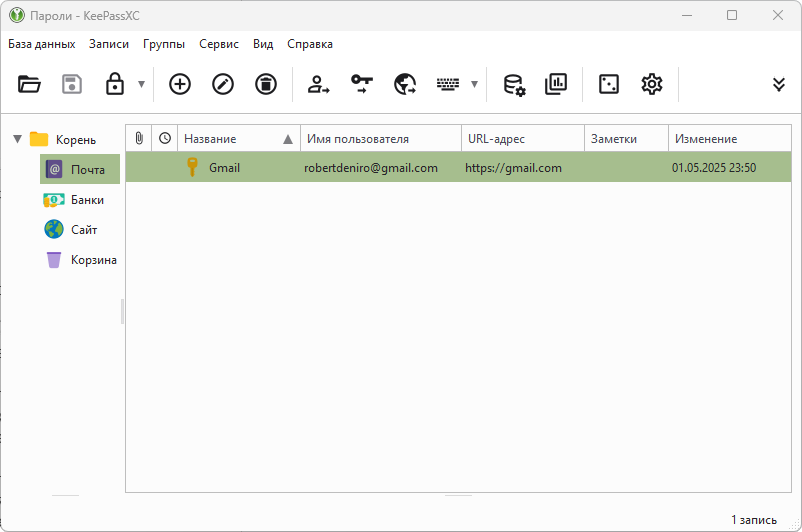
Task: Edit the selected entry with pencil icon
Action: [222, 84]
